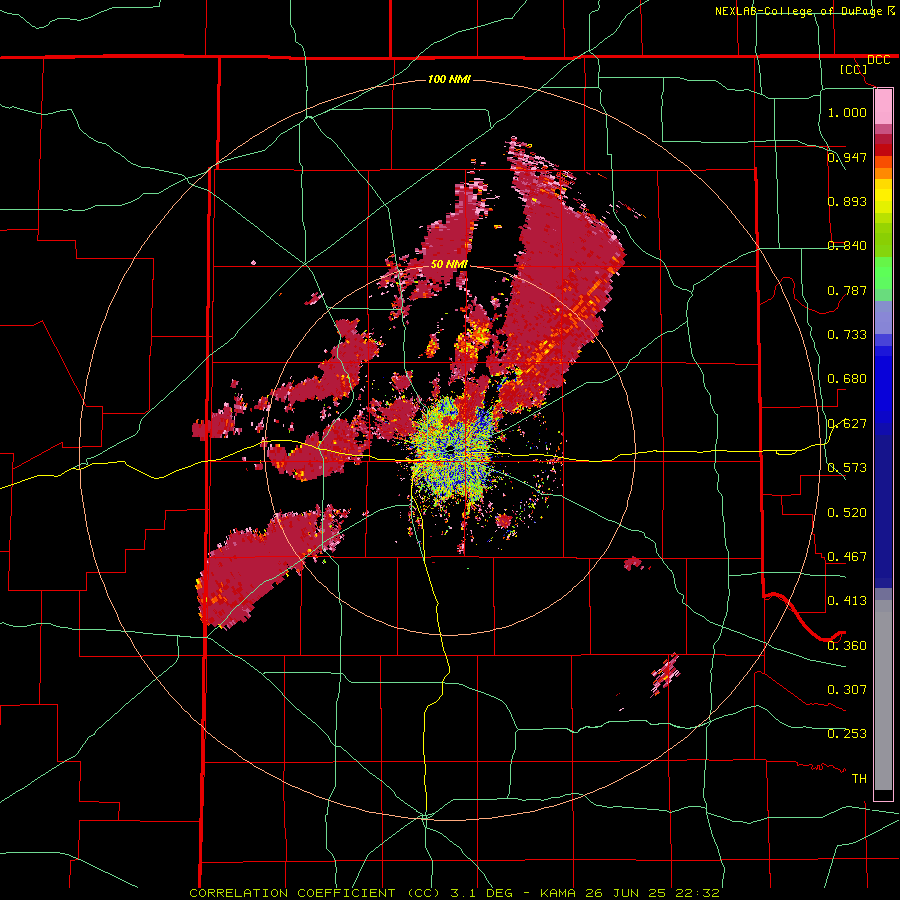Click the 0.947 legend value
The height and width of the screenshot is (900, 900).
tap(847, 157)
